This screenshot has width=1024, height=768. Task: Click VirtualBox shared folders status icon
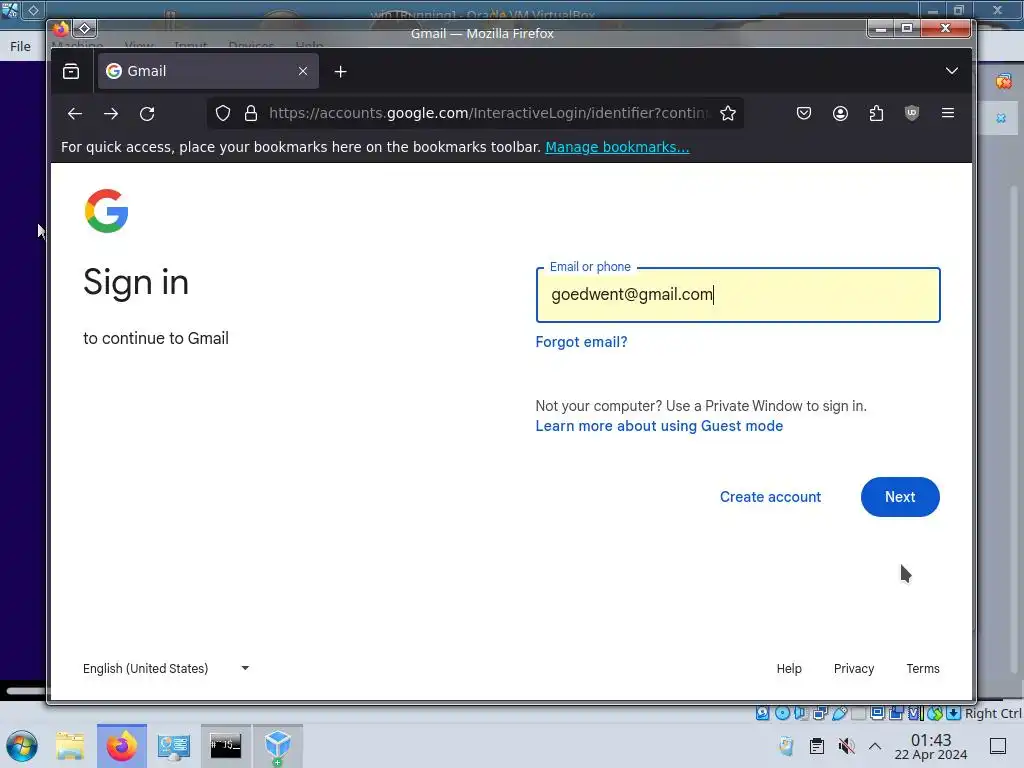click(x=859, y=713)
